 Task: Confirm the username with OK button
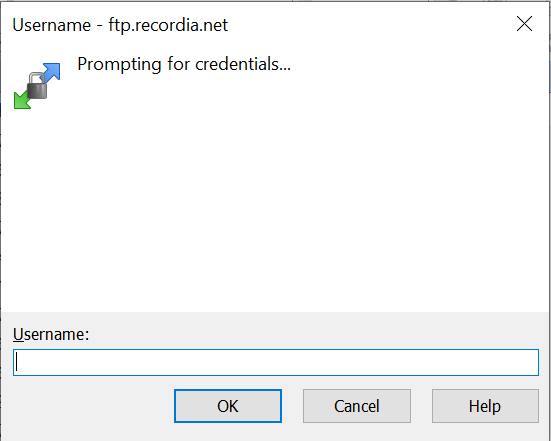pyautogui.click(x=228, y=406)
